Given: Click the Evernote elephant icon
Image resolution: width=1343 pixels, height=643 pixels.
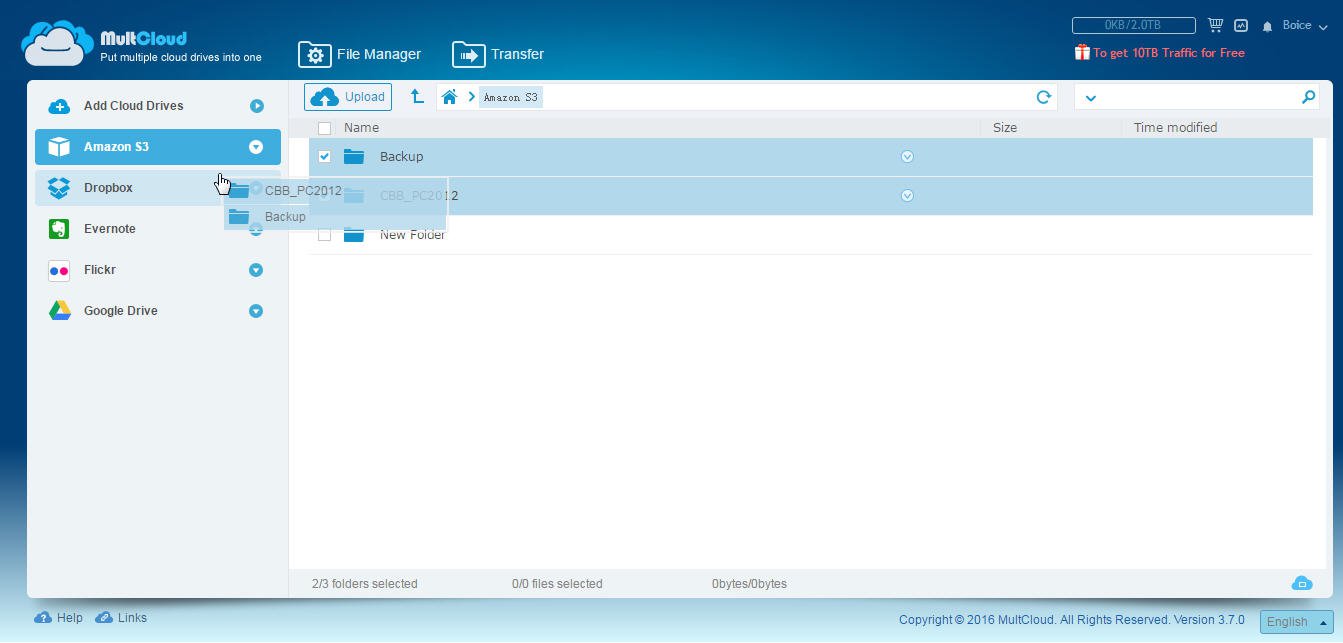Looking at the screenshot, I should pyautogui.click(x=59, y=229).
